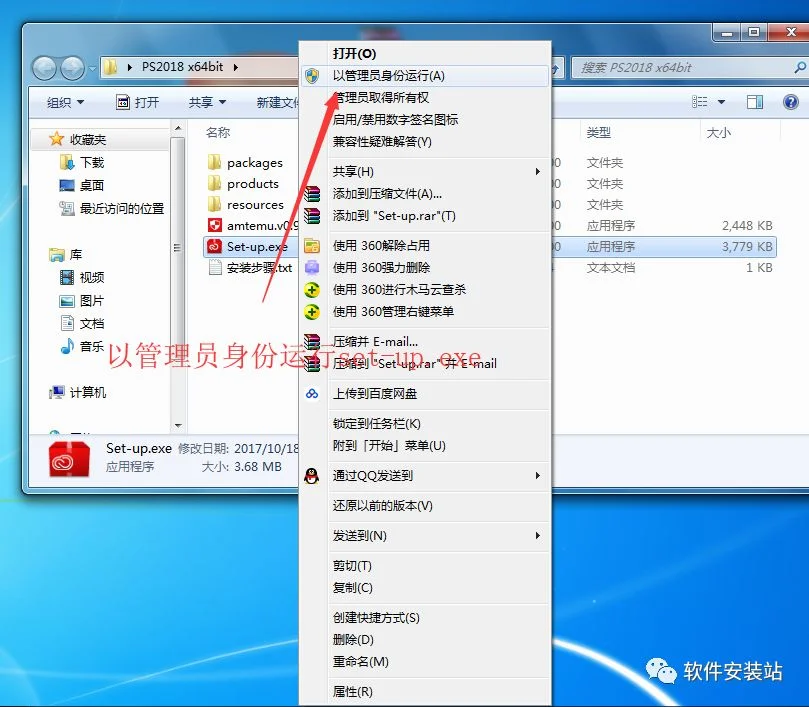Click the 大小 column header
Screen dimensions: 809x707
pos(718,133)
